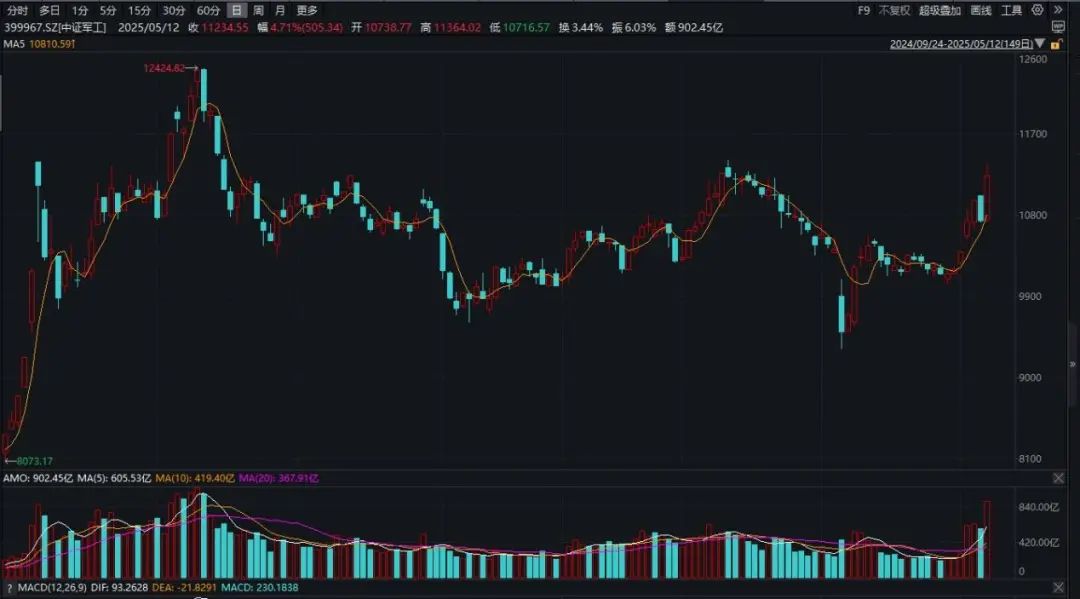Click the low value 10716.57
This screenshot has height=599, width=1080.
[x=526, y=28]
